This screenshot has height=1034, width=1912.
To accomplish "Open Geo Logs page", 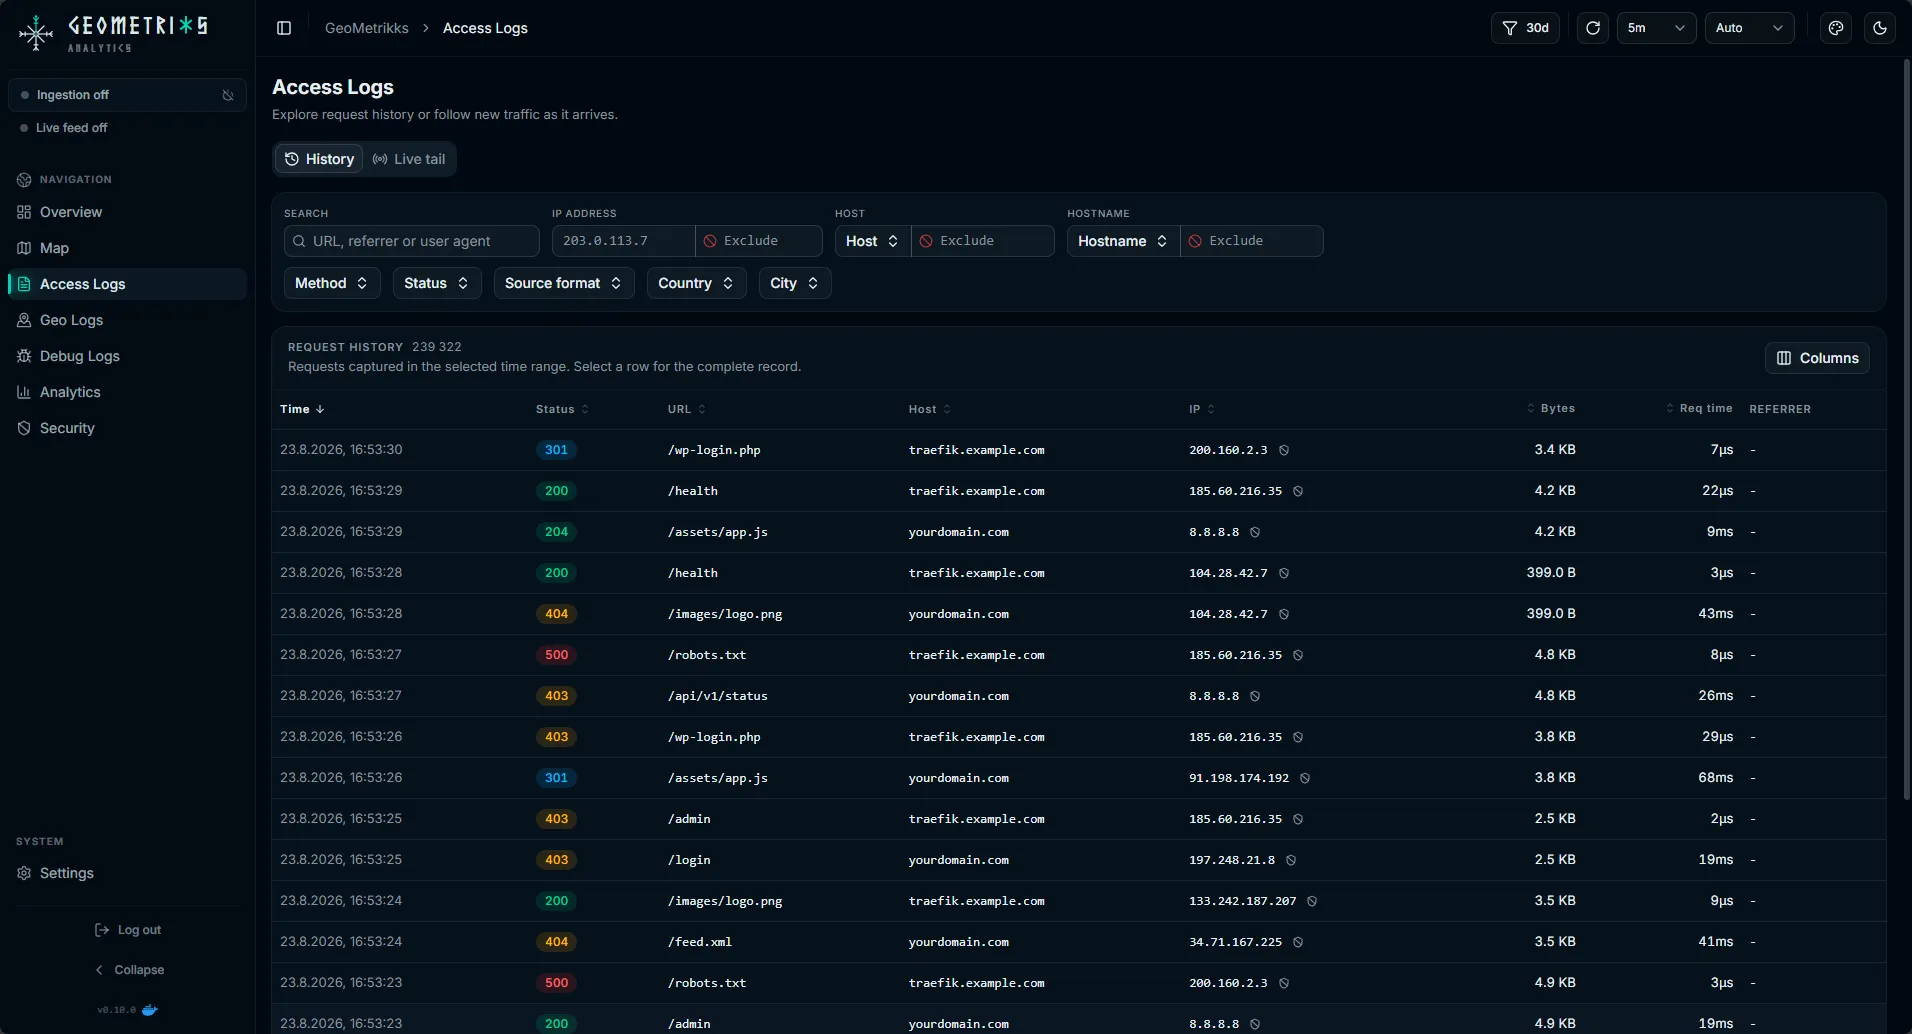I will coord(127,320).
